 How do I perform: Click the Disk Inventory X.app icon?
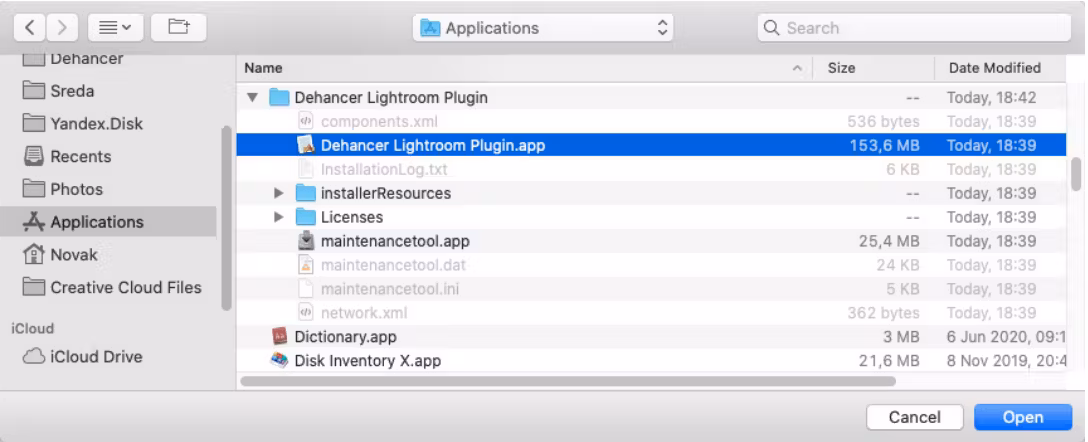tap(279, 360)
